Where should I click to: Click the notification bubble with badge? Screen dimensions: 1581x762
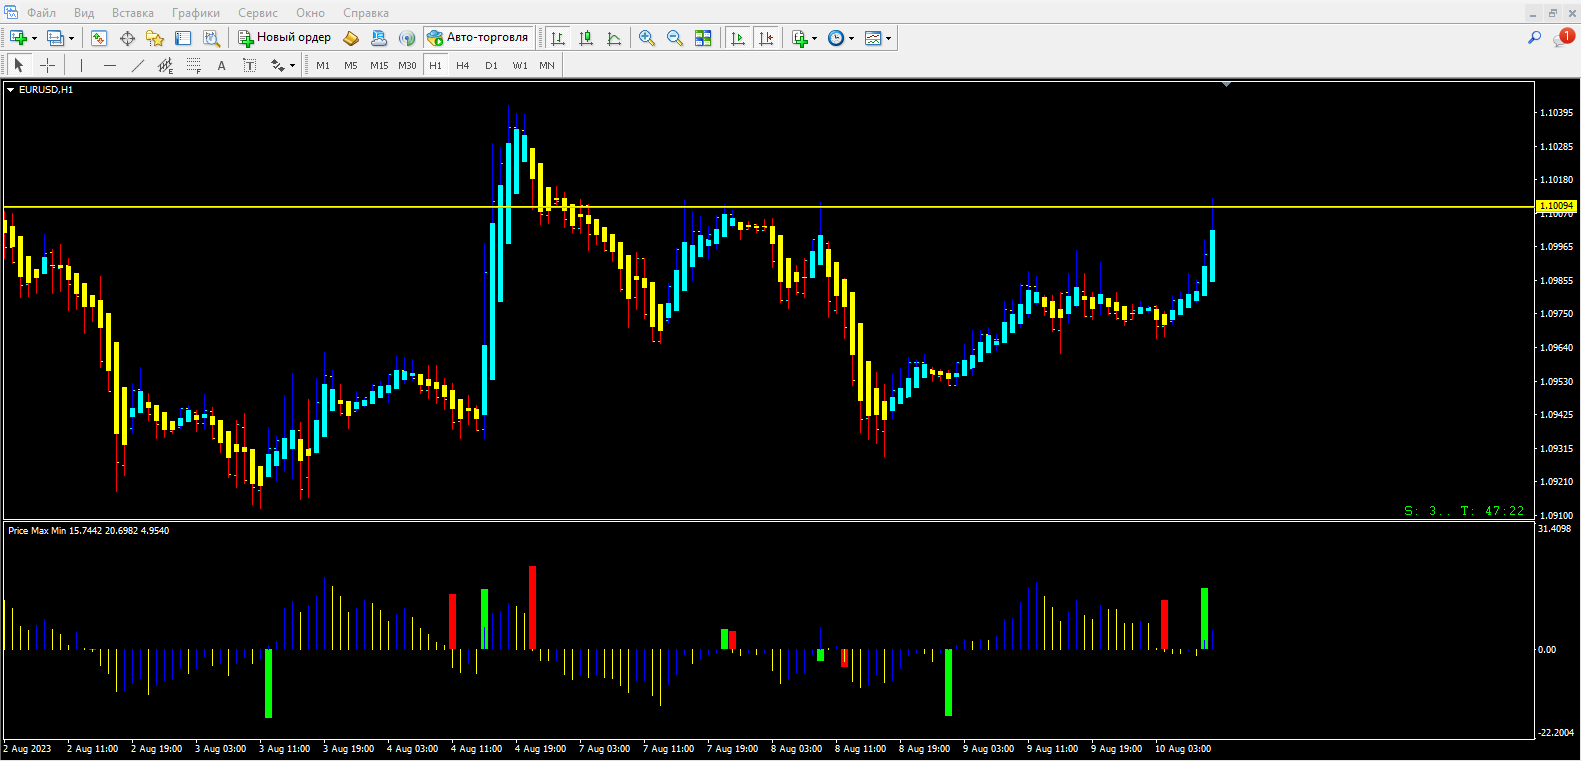coord(1563,37)
